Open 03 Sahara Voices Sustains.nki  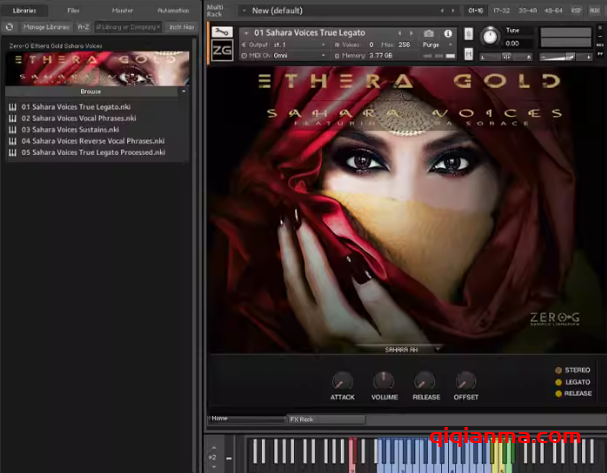click(70, 130)
